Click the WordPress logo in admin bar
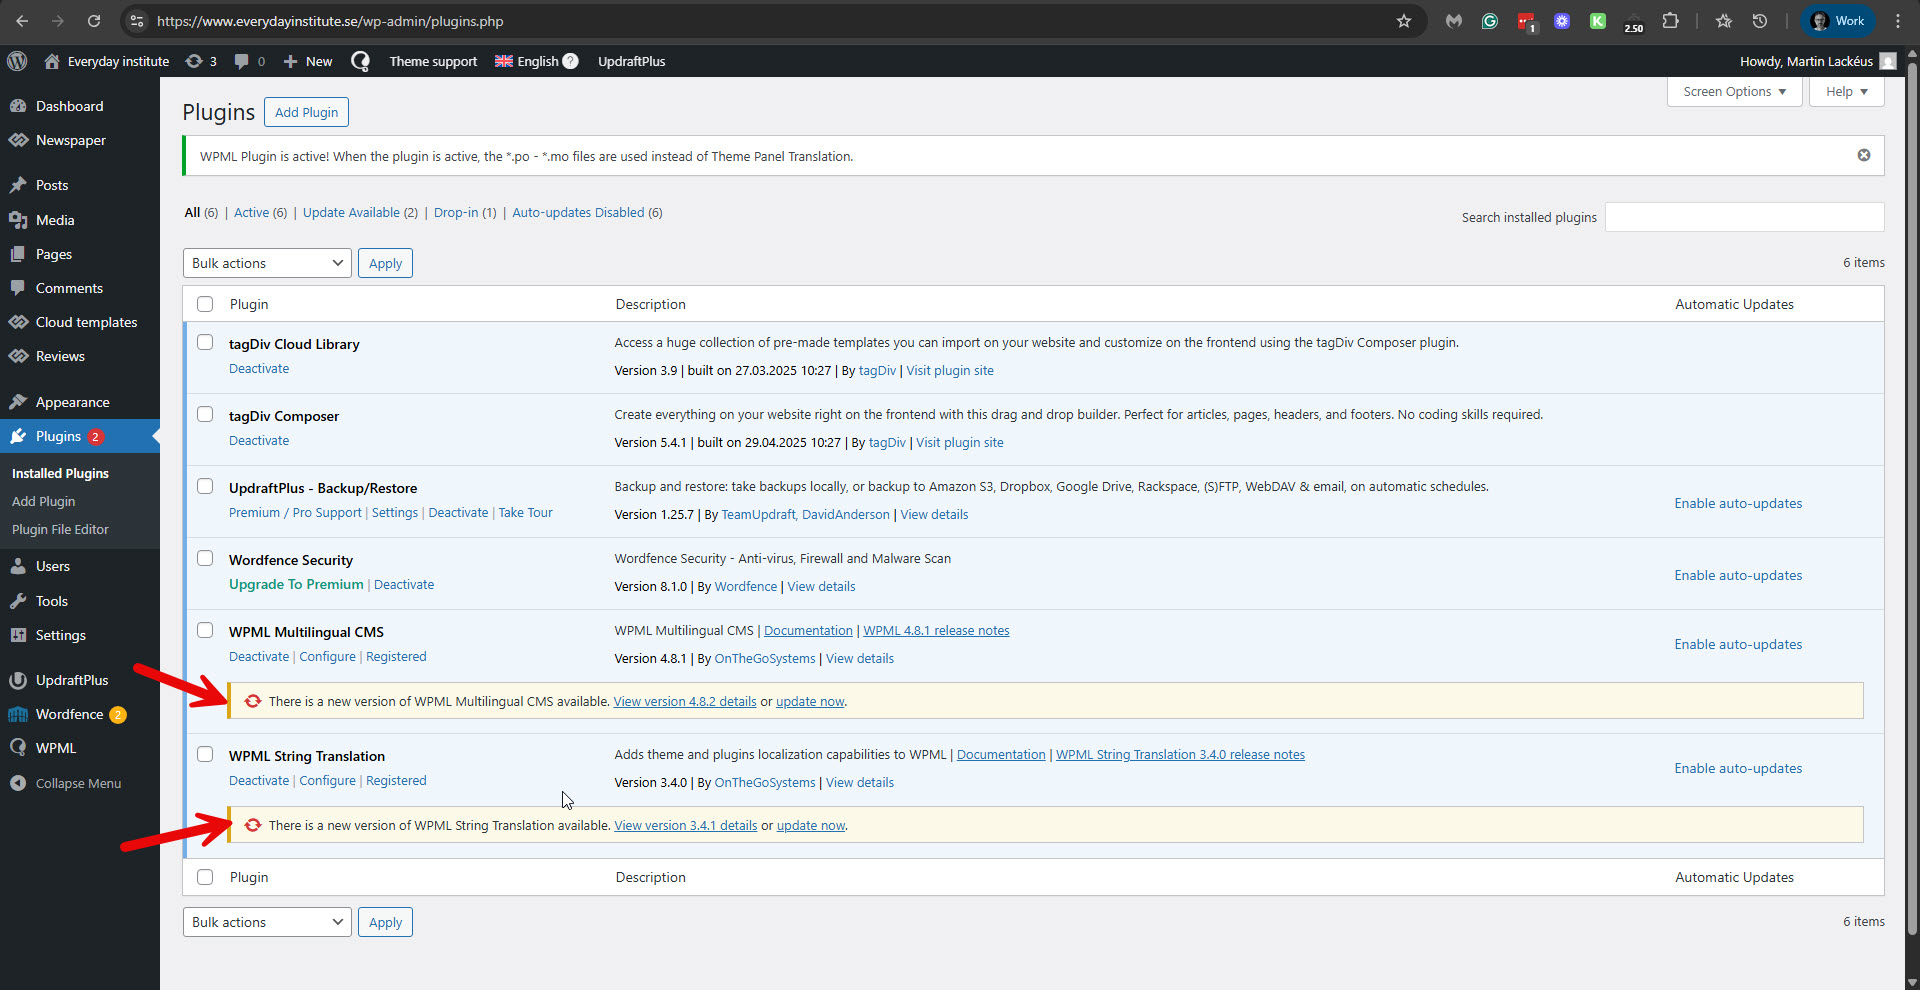Screen dimensions: 1920x990 pos(17,61)
